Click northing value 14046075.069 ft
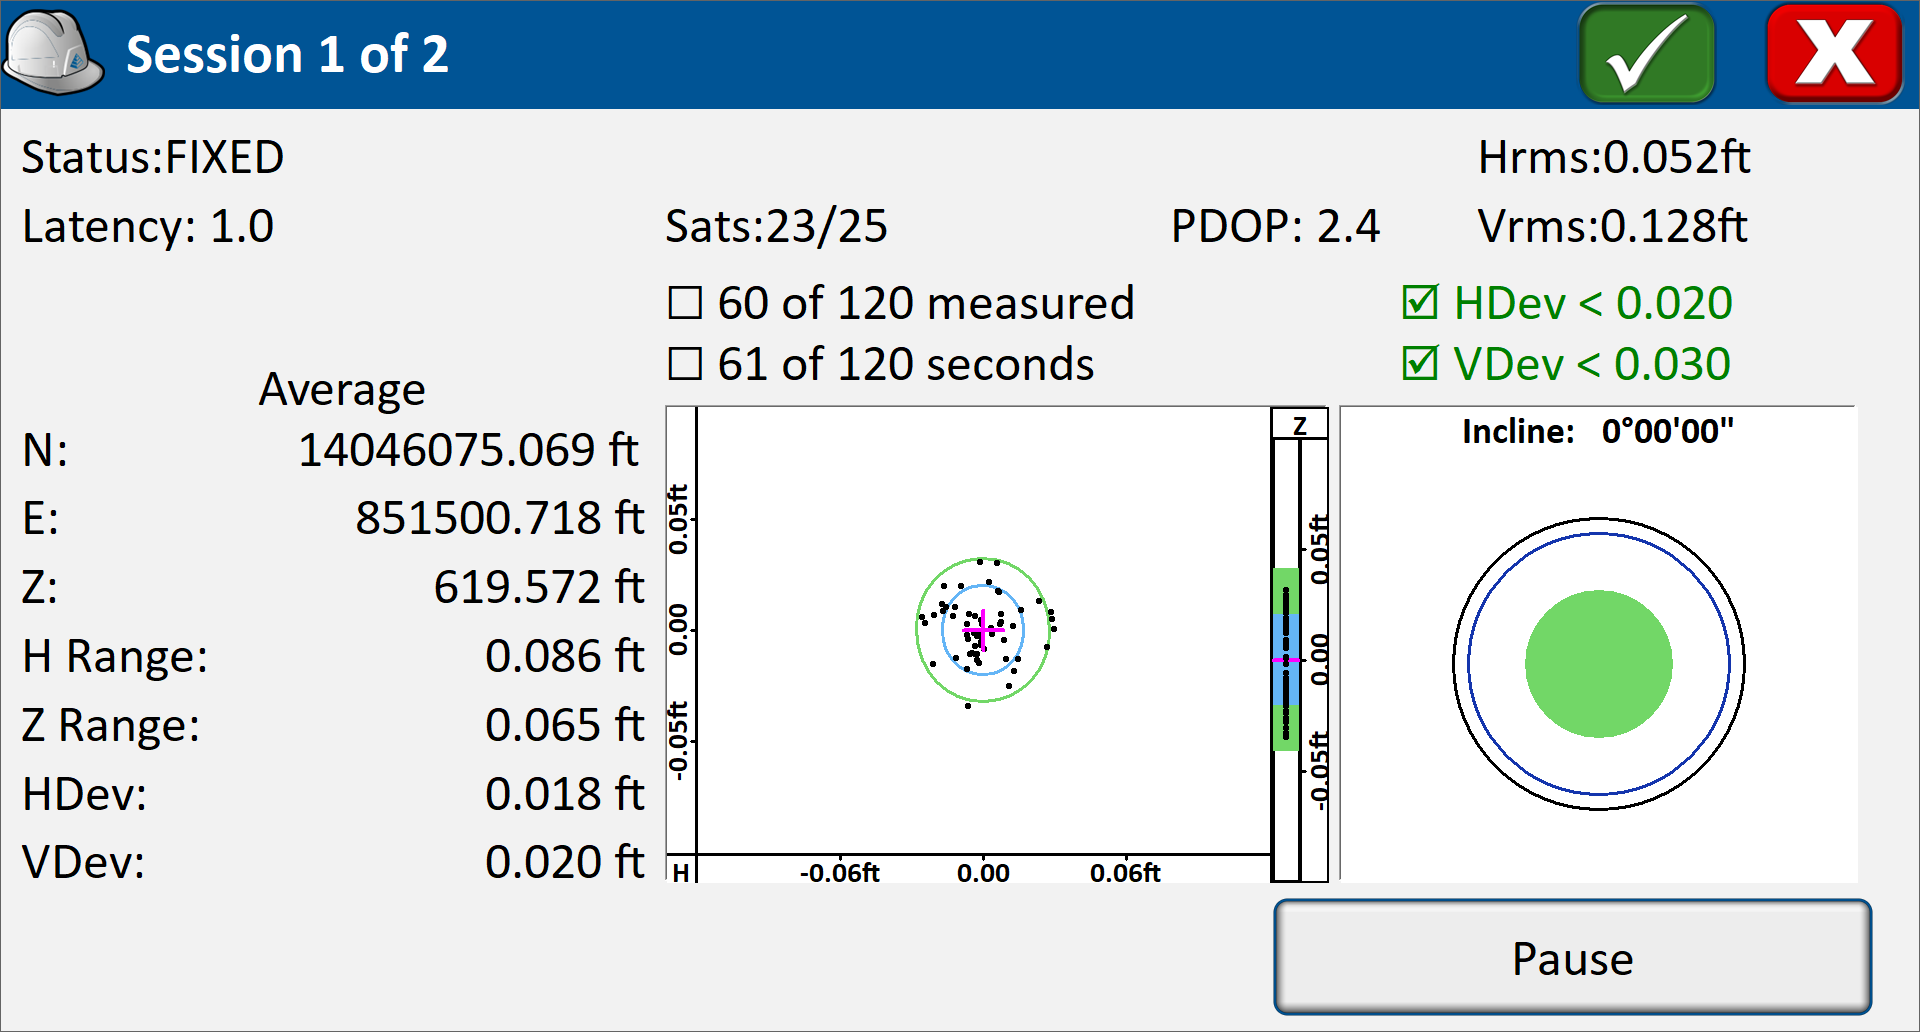1920x1032 pixels. [468, 450]
